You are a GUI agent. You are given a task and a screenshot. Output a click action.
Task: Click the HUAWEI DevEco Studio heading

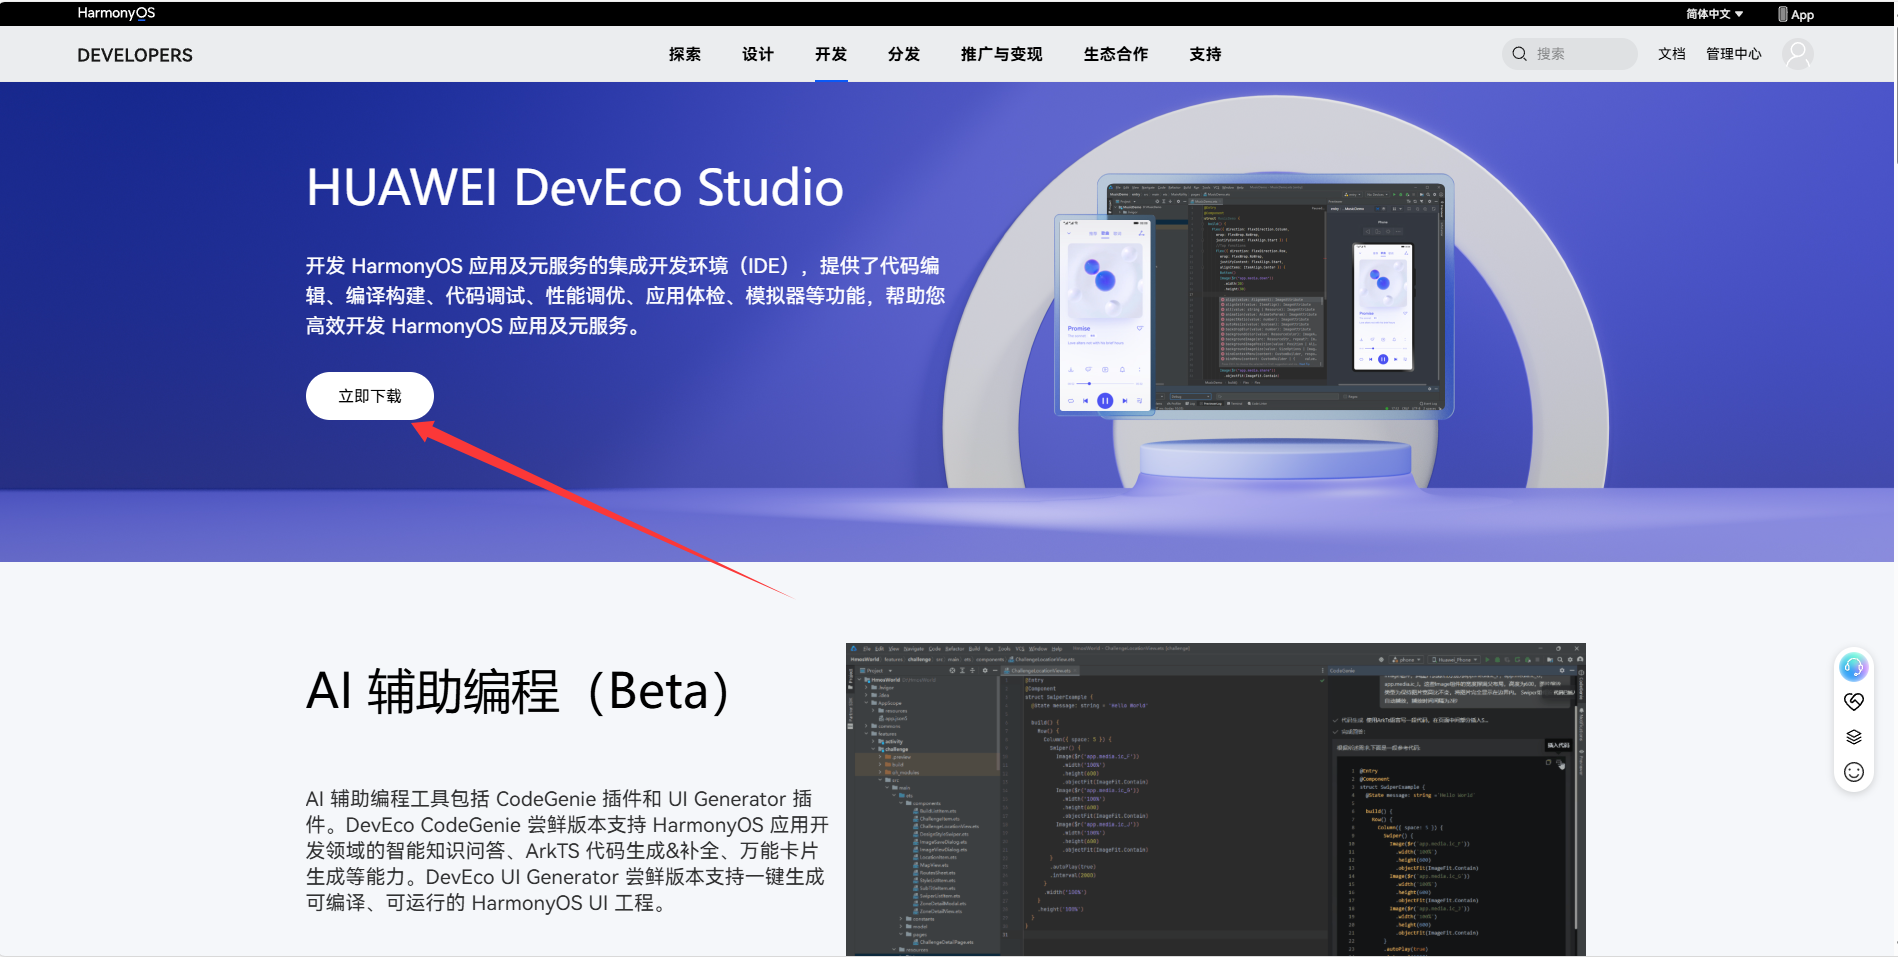(575, 187)
